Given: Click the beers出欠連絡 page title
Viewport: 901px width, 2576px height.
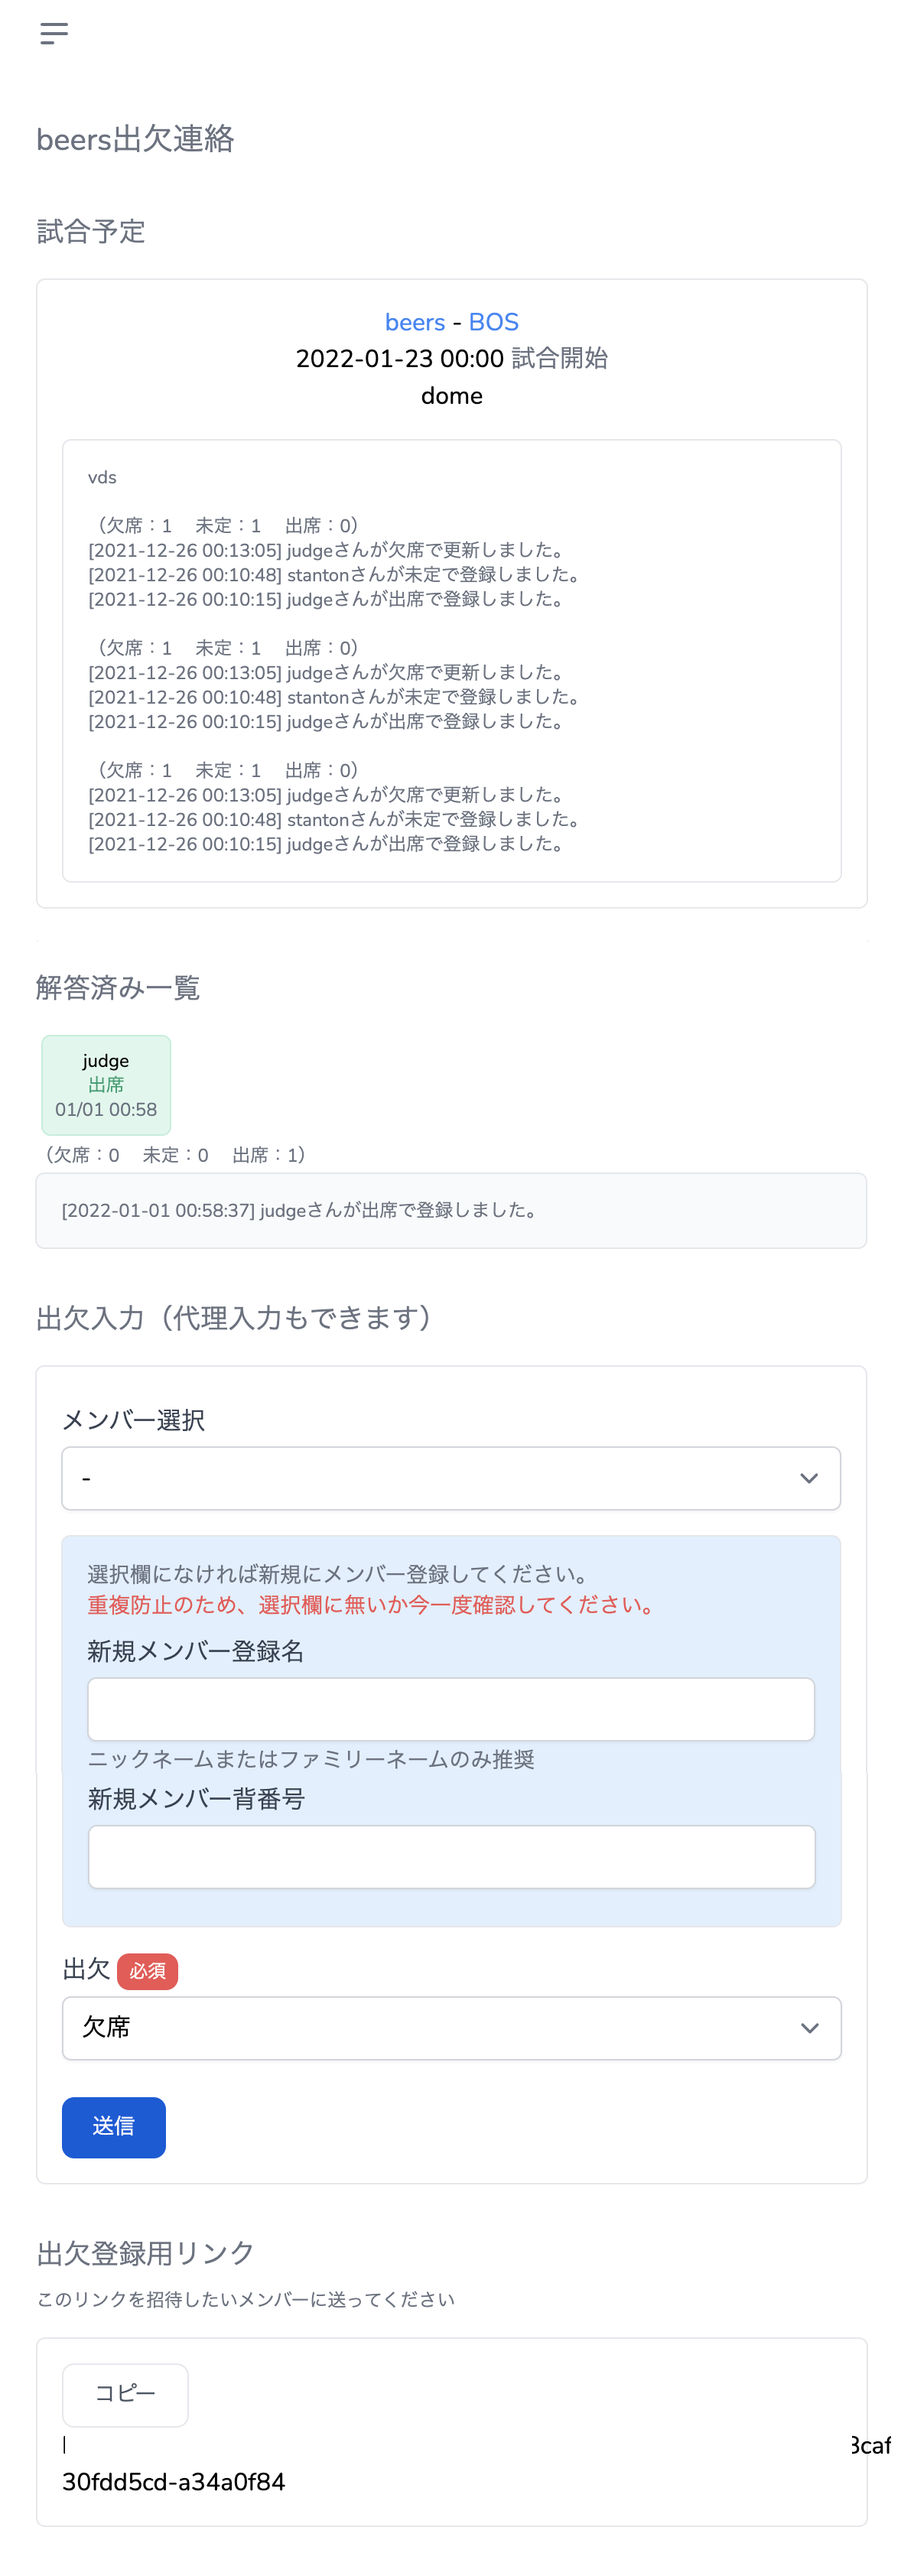Looking at the screenshot, I should [135, 139].
